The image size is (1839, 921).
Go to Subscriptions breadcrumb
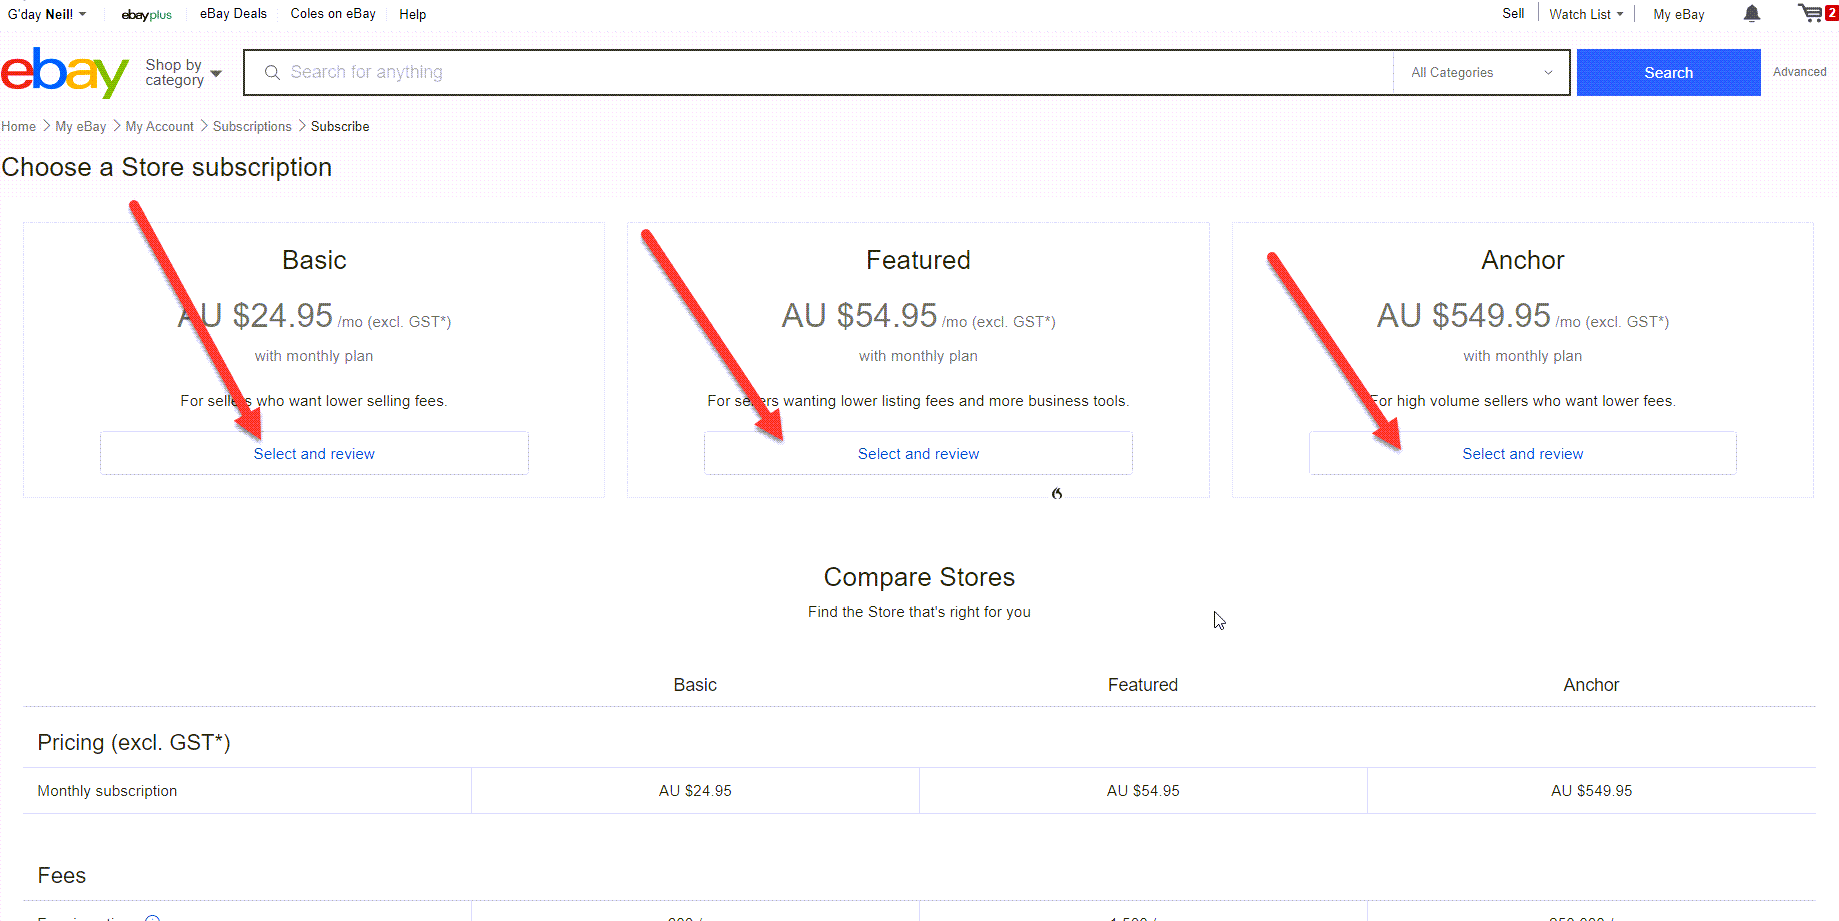point(252,126)
